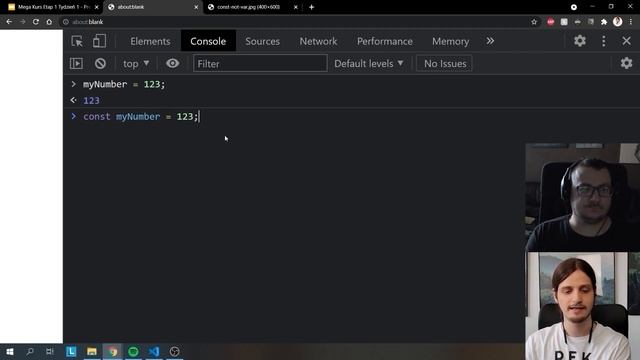This screenshot has width=640, height=360.
Task: Open Windows Task View
Action: coord(50,351)
